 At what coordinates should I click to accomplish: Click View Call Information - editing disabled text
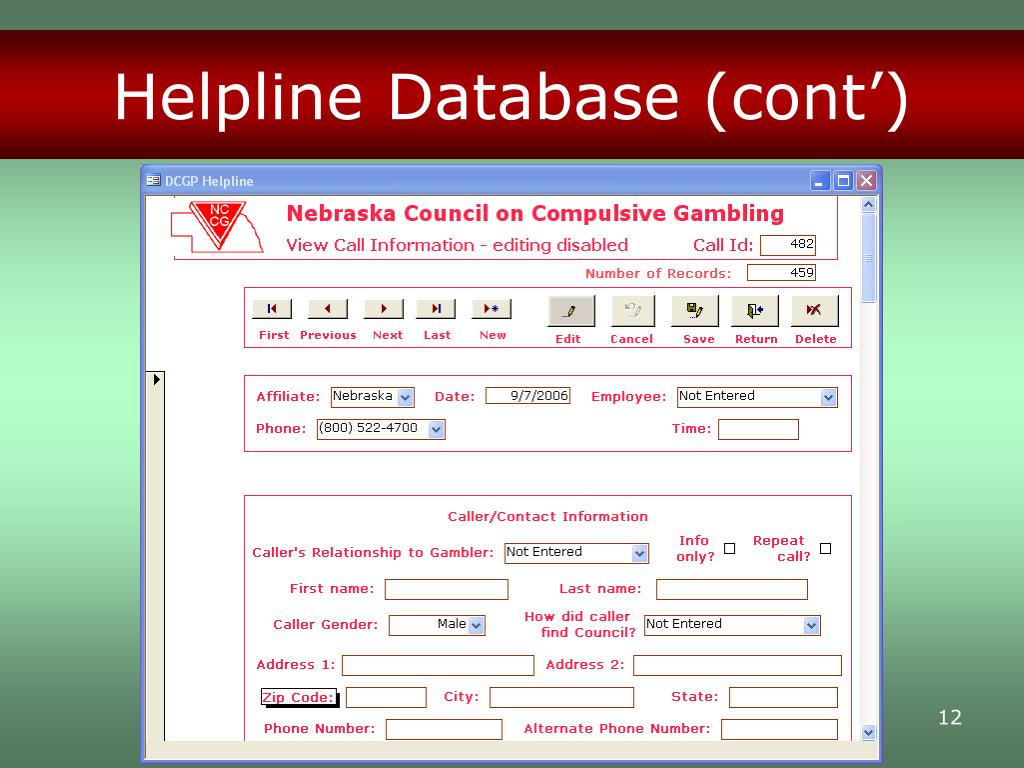click(x=456, y=246)
